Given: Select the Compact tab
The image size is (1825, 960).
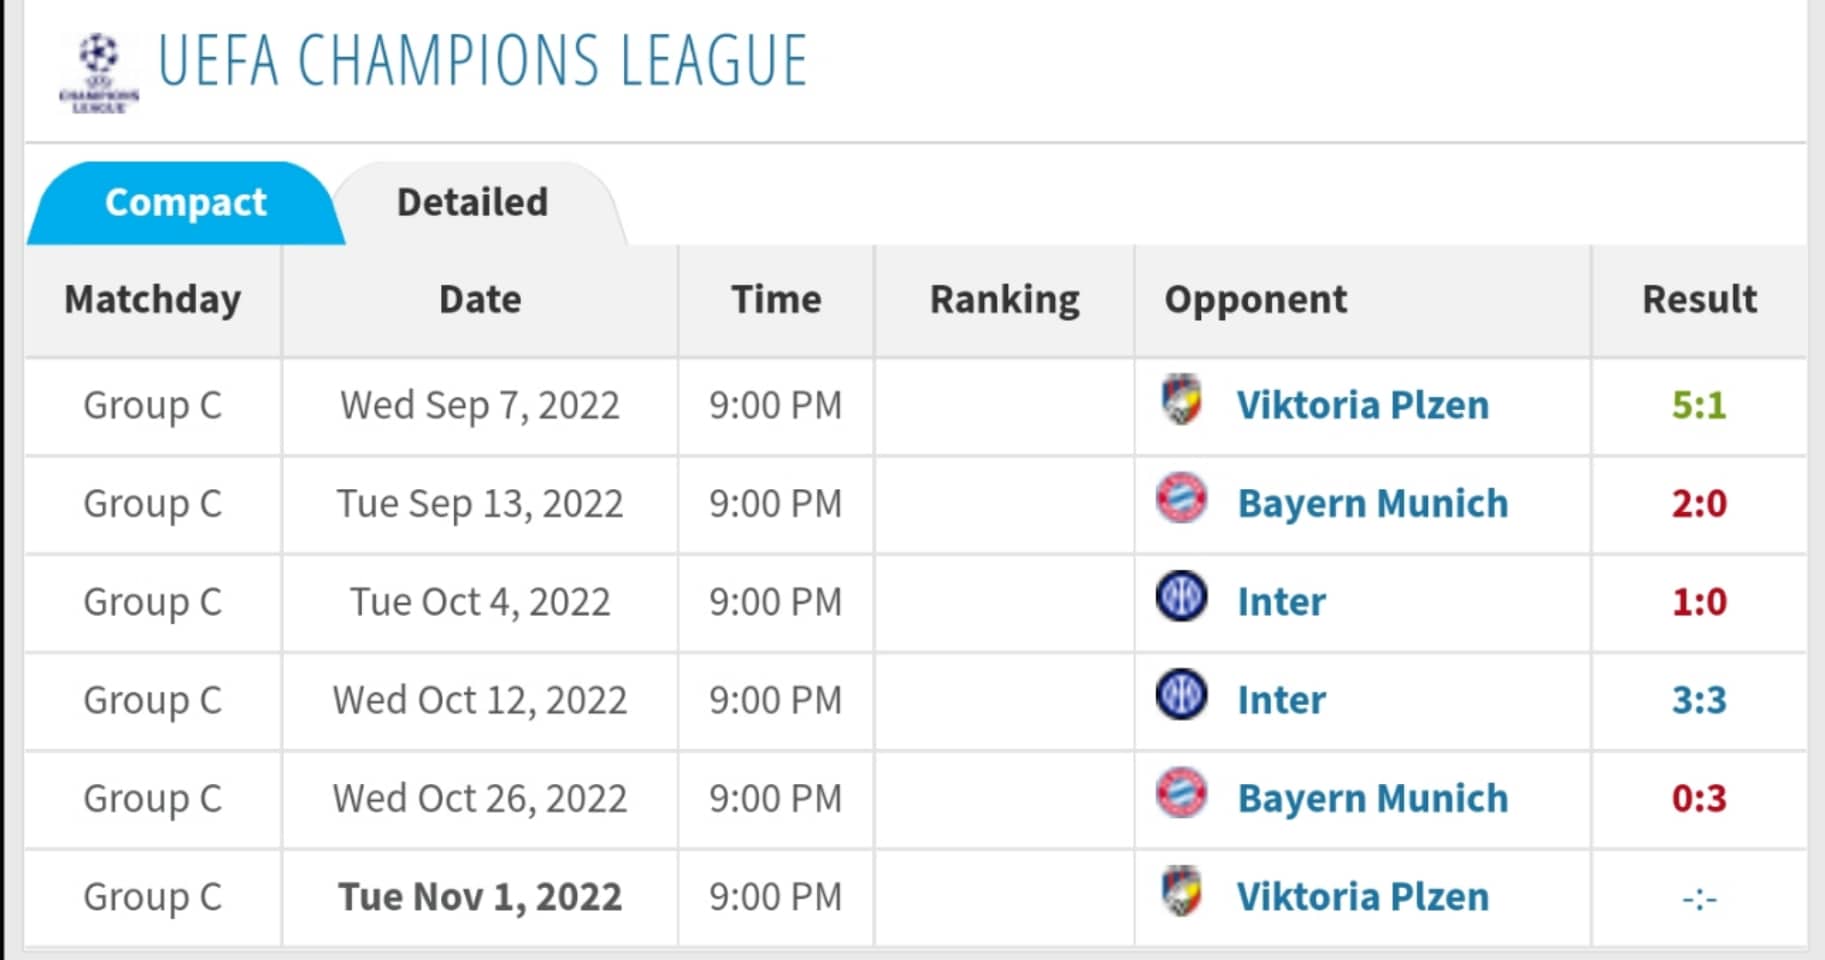Looking at the screenshot, I should coord(186,203).
